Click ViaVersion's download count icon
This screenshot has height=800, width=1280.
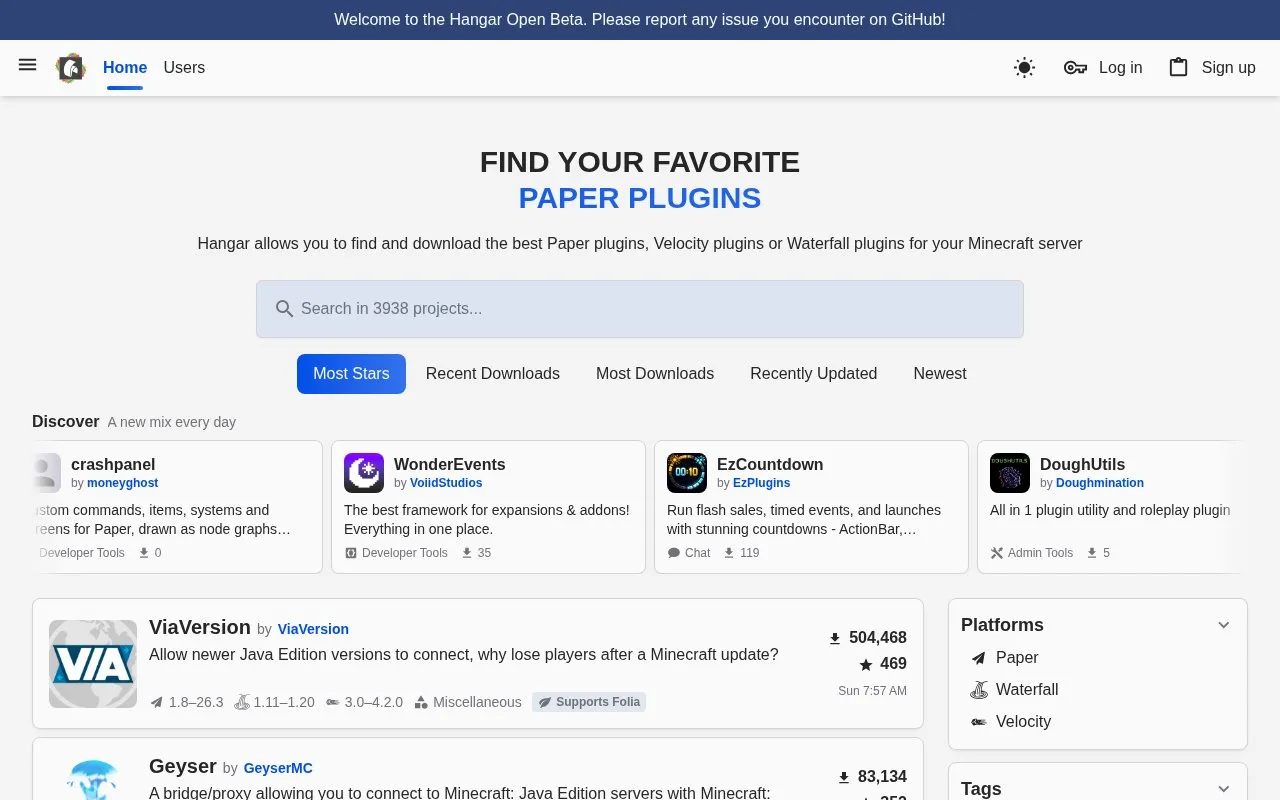pyautogui.click(x=835, y=638)
